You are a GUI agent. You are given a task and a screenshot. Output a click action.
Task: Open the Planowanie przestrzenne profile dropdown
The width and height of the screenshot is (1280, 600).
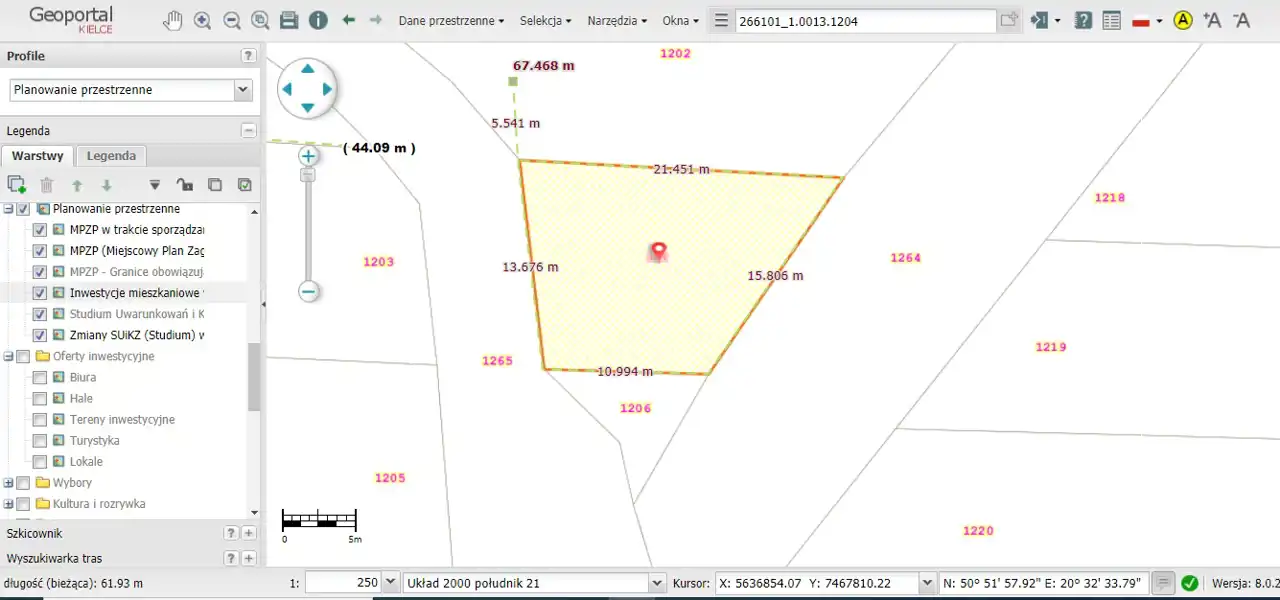click(x=242, y=90)
